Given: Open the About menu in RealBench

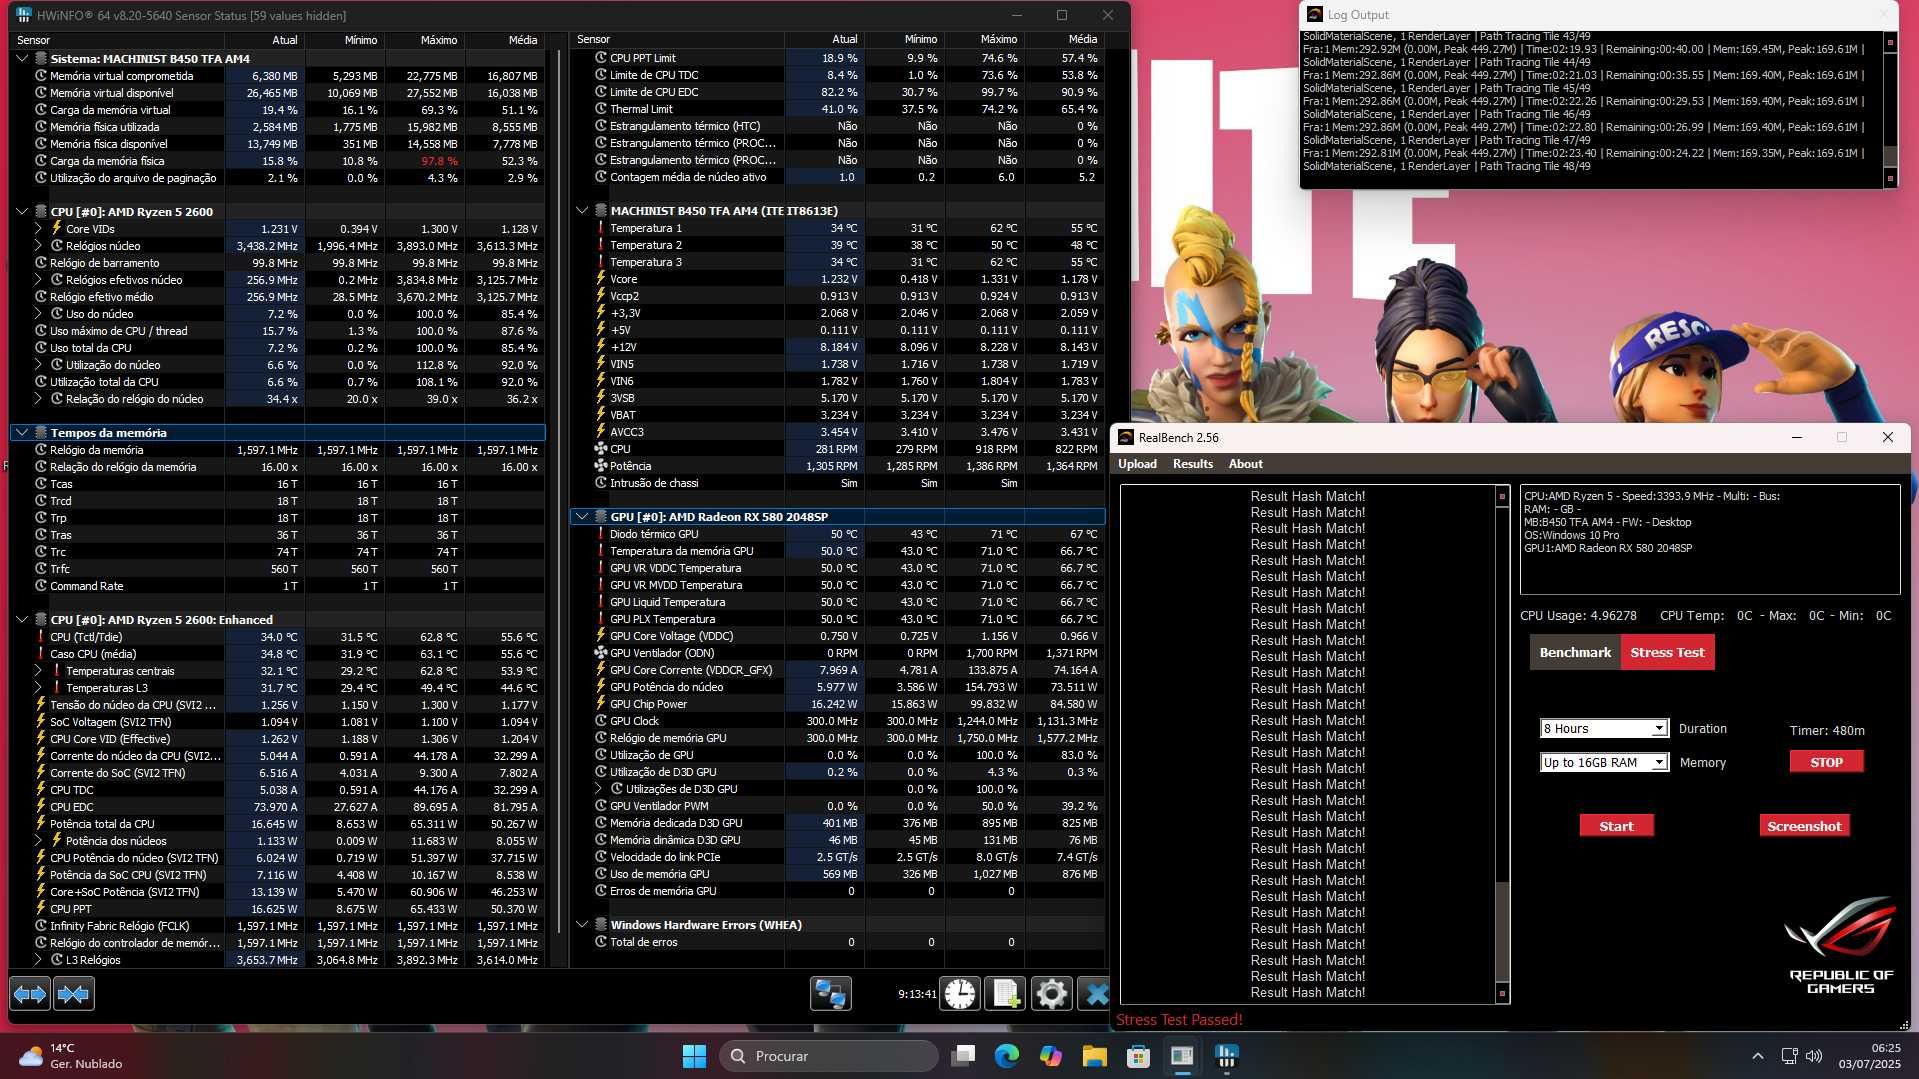Looking at the screenshot, I should (x=1245, y=464).
